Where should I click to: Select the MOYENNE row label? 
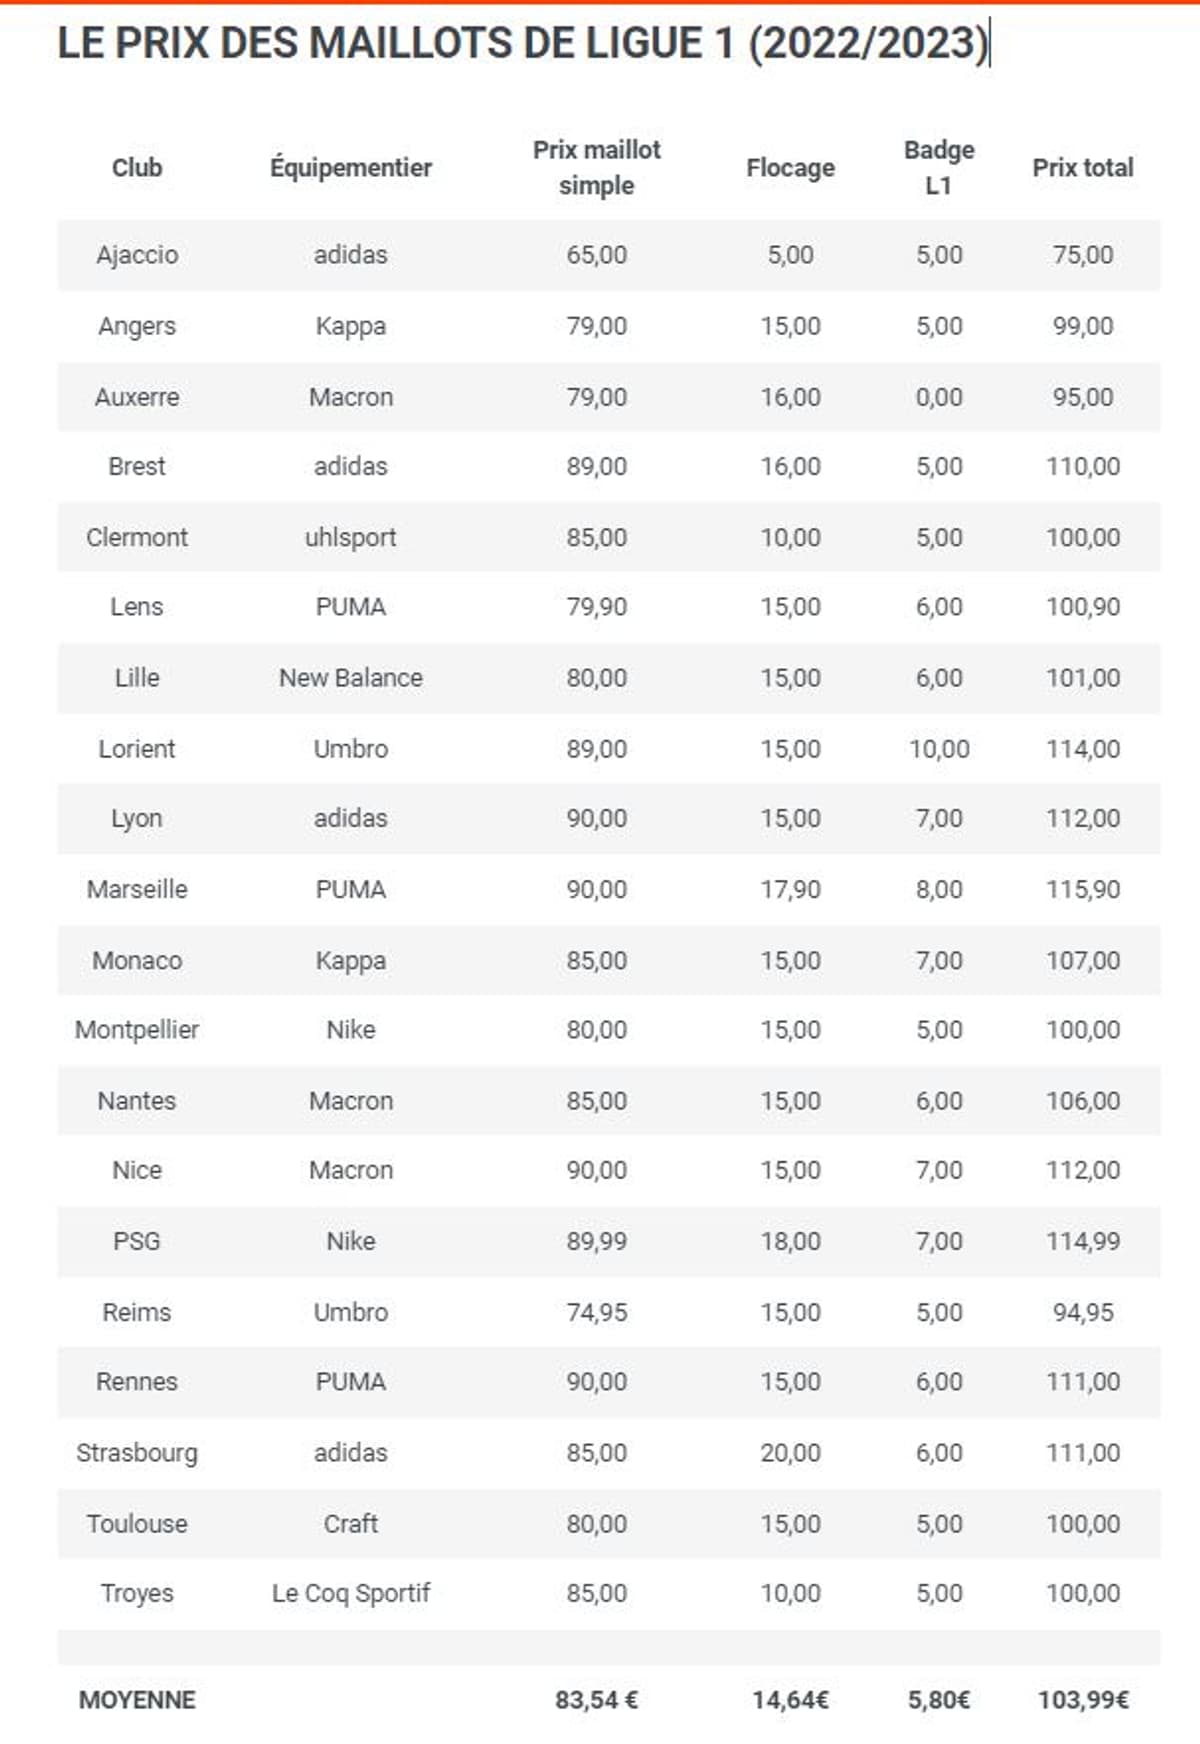(x=137, y=1700)
